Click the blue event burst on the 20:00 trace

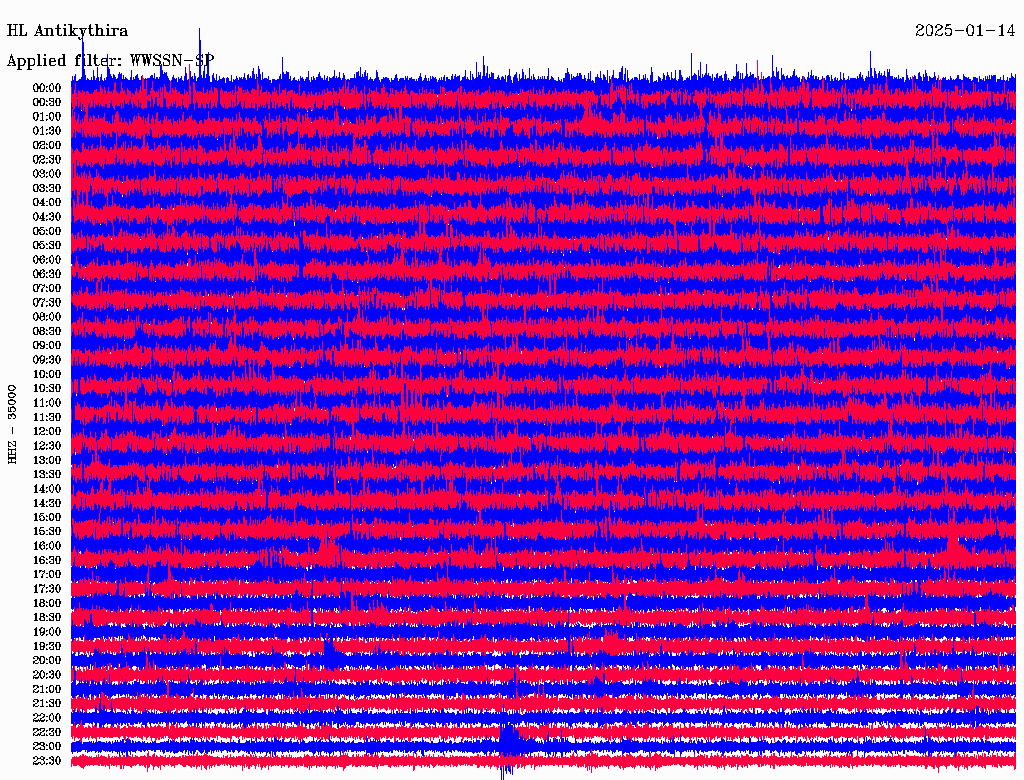[330, 655]
